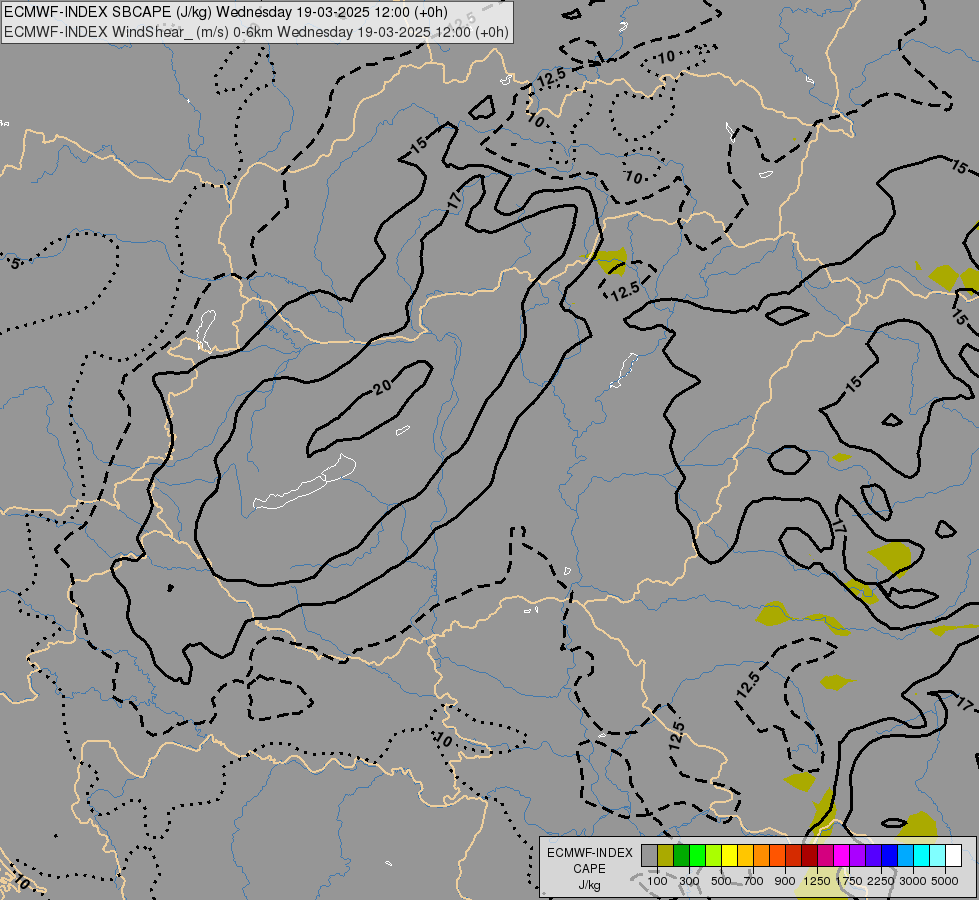Select the 700 legend value
Screen dimensions: 979x900
[754, 881]
